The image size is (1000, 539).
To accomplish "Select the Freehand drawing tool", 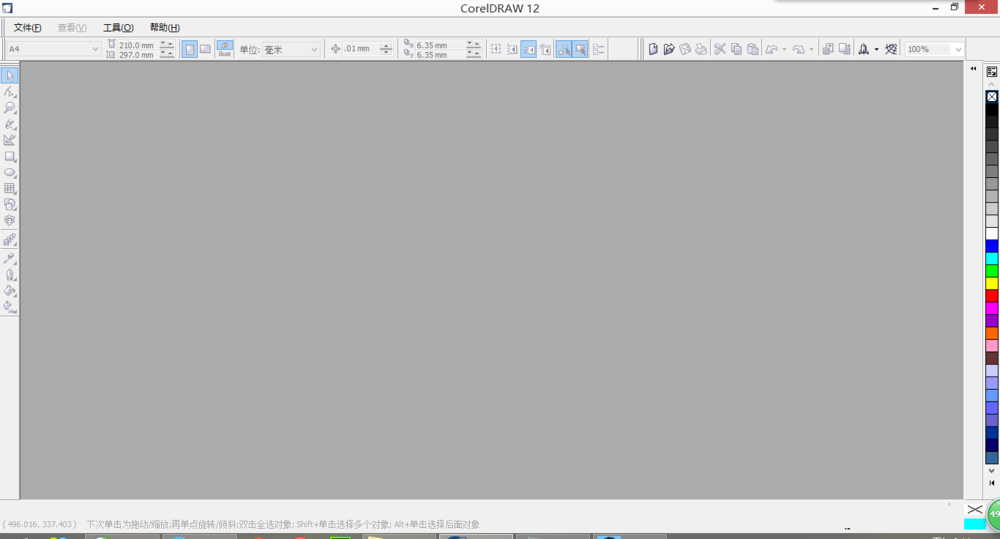I will tap(10, 124).
